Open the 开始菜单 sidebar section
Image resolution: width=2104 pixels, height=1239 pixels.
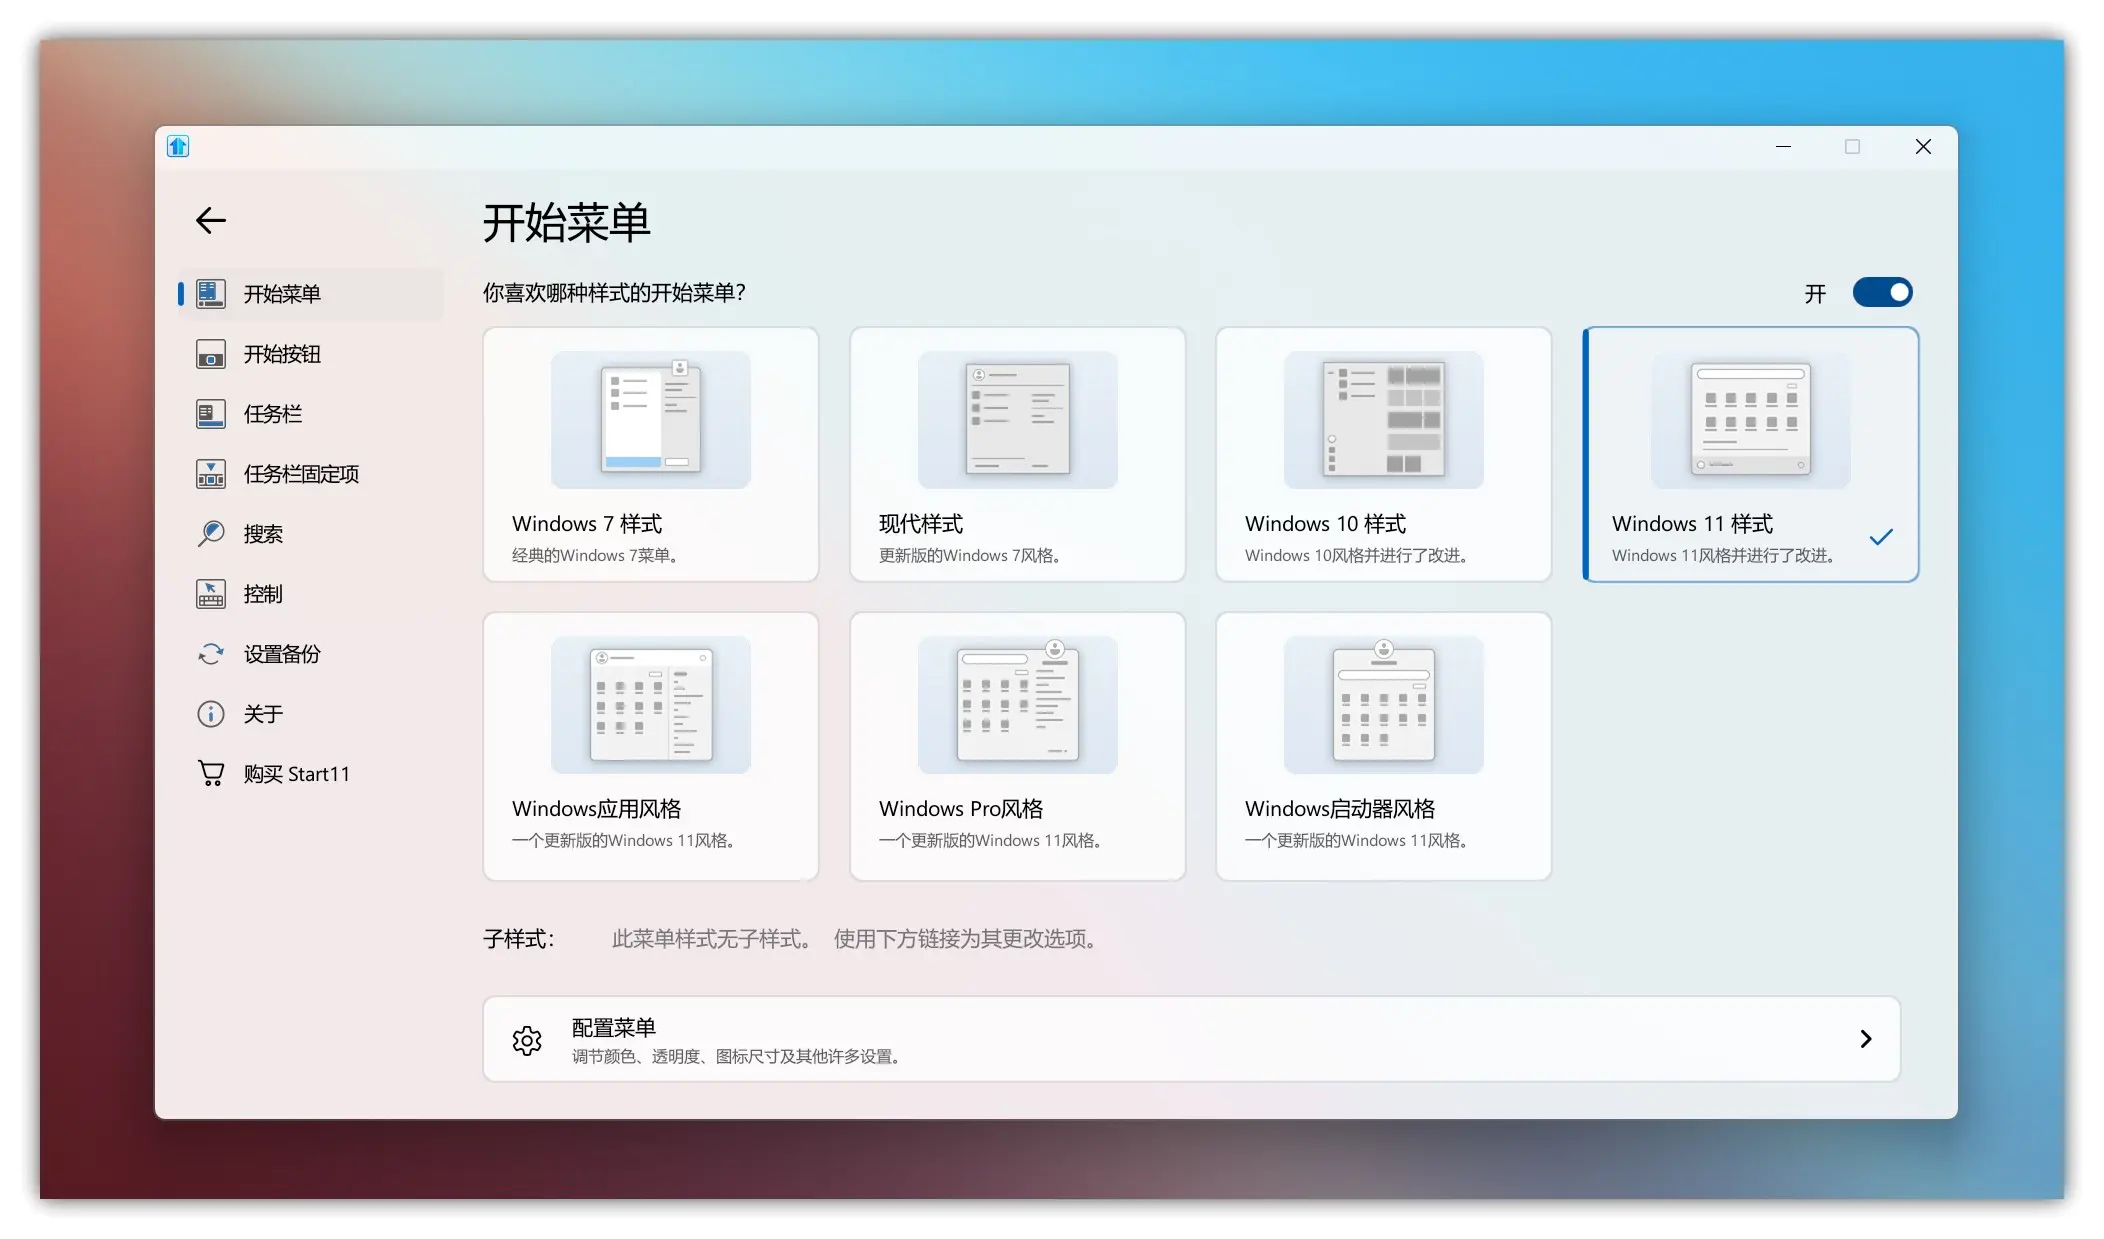pyautogui.click(x=311, y=294)
